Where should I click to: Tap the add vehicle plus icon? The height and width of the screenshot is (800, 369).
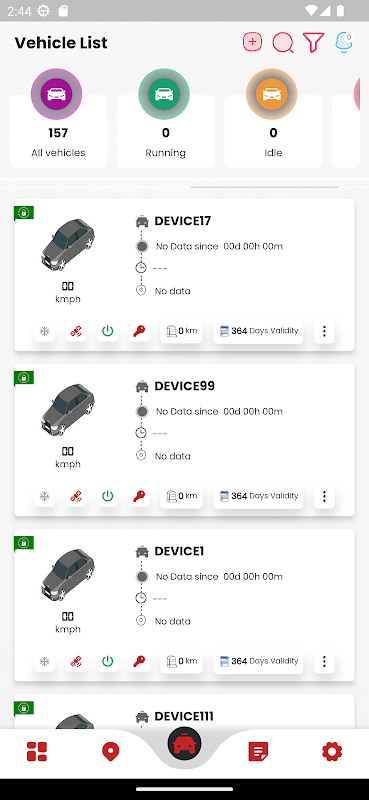coord(252,42)
